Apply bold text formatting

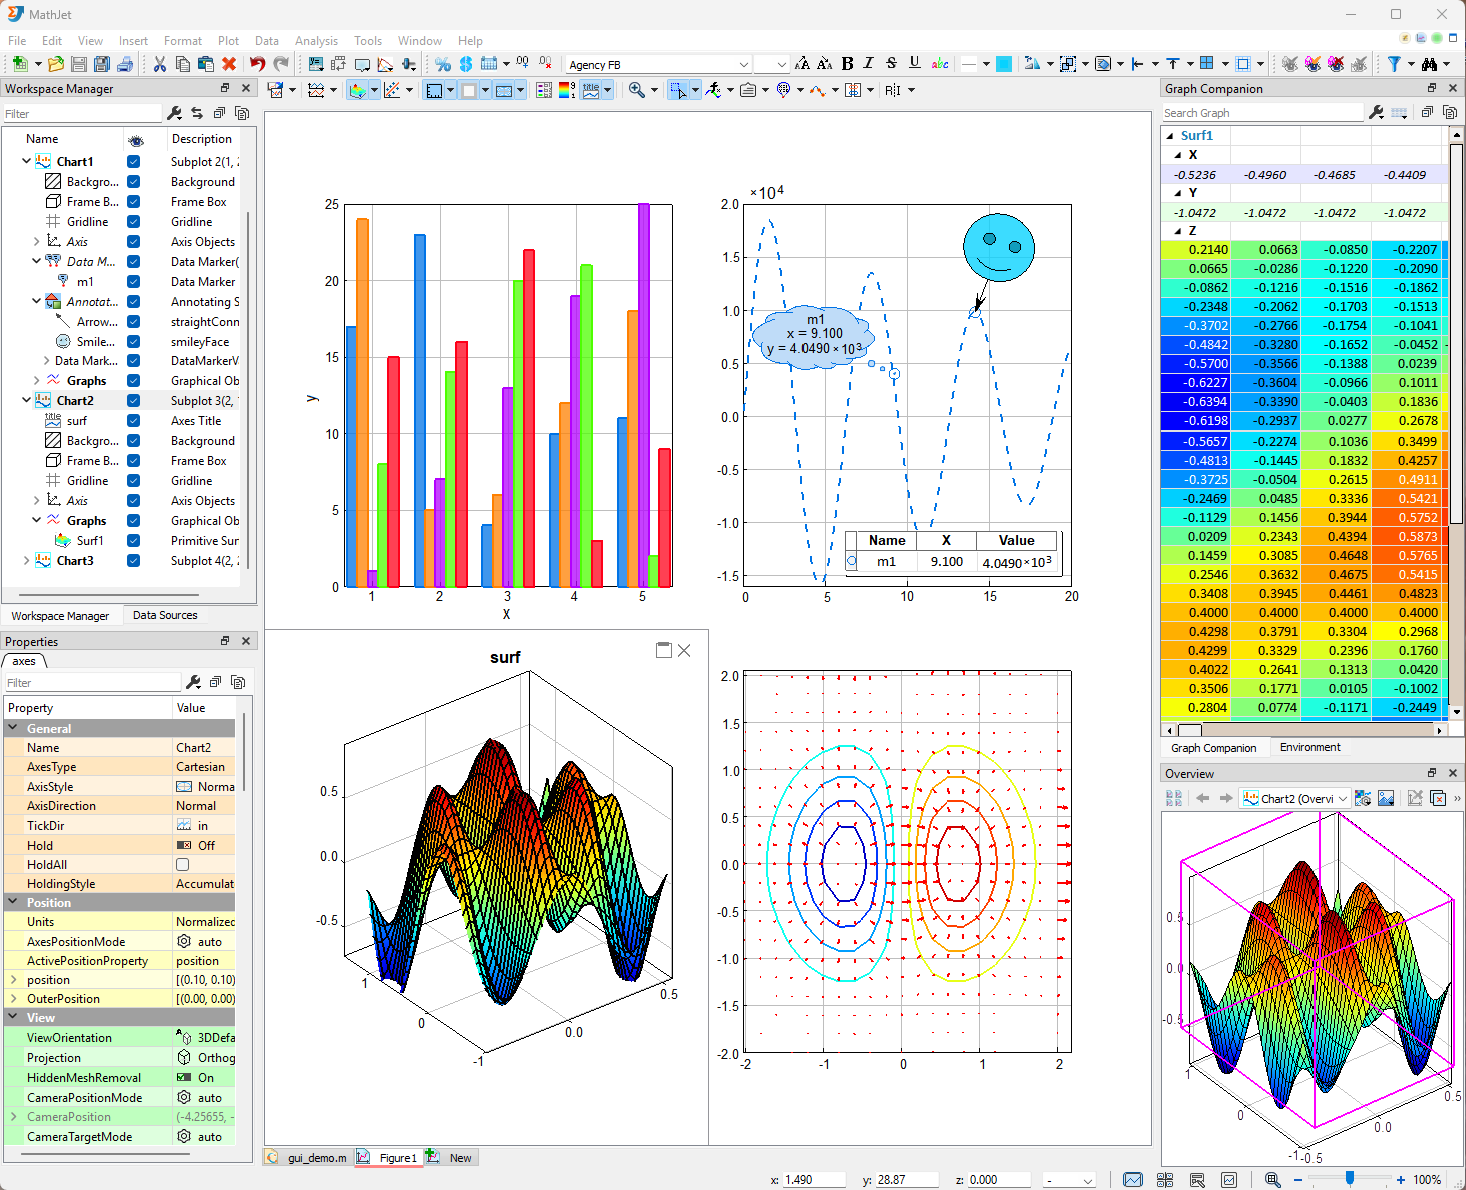847,64
